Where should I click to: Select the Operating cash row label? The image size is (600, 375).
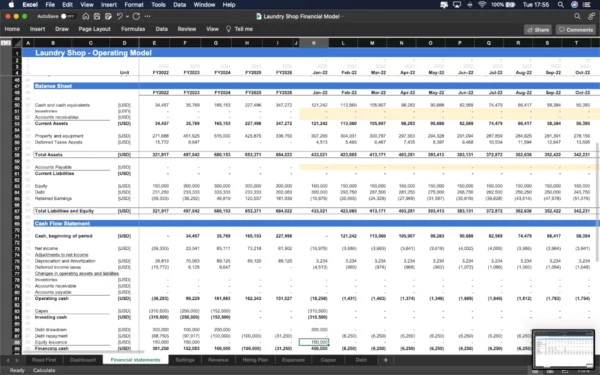click(x=52, y=298)
